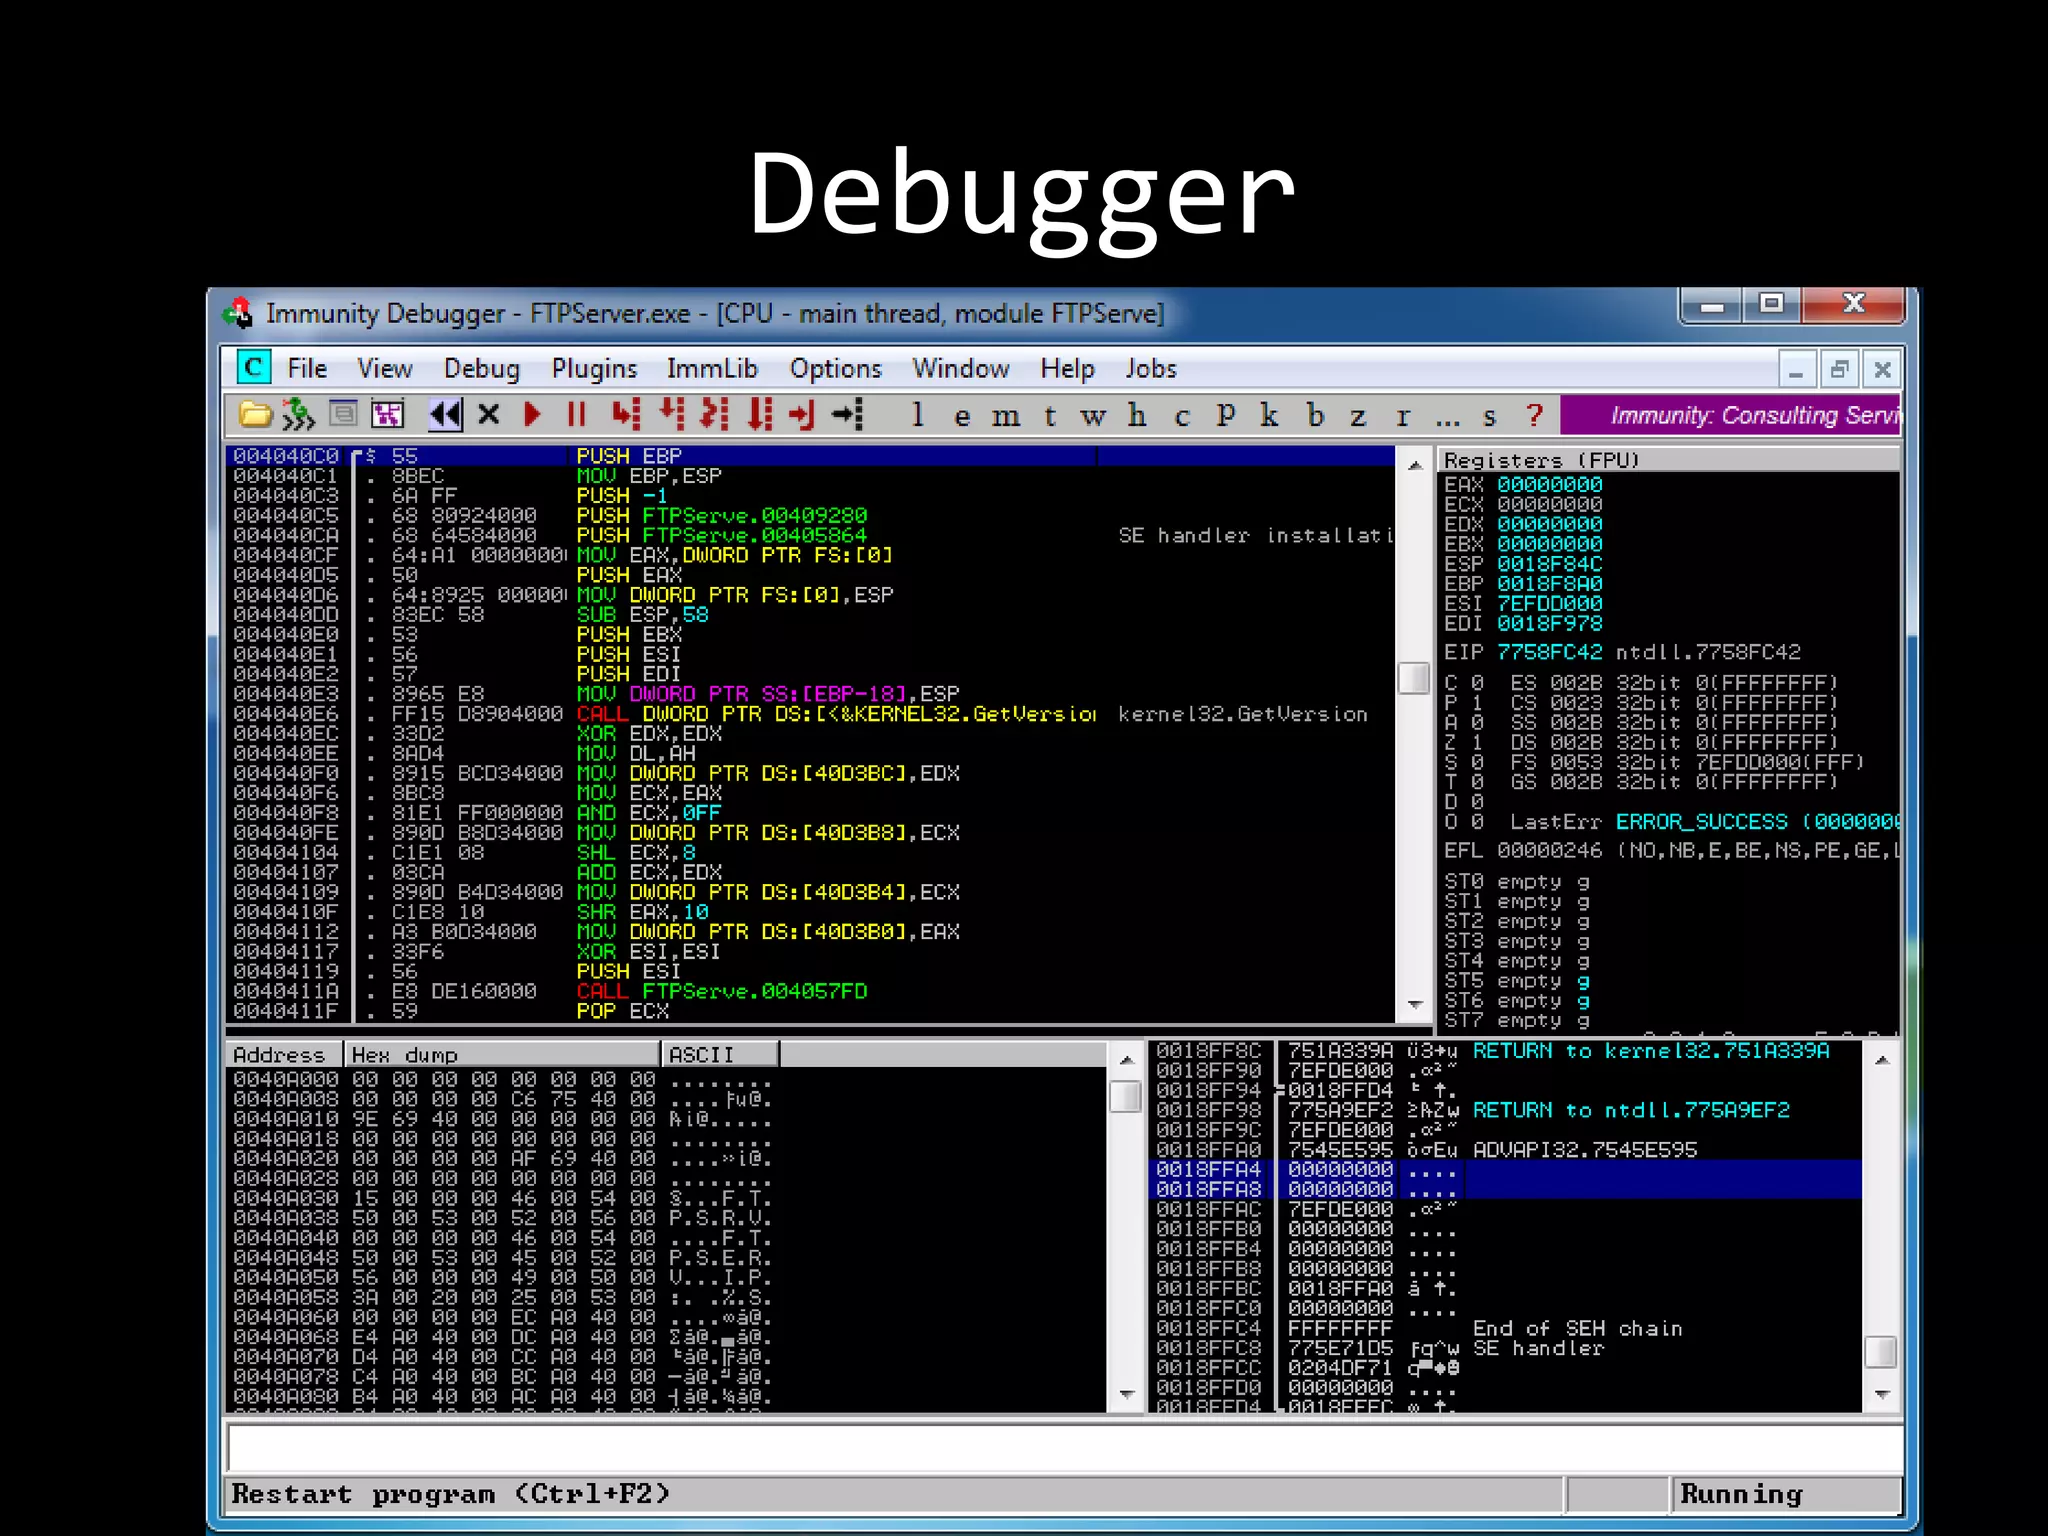Open the Jobs menu
2048x1536 pixels.
click(1151, 368)
